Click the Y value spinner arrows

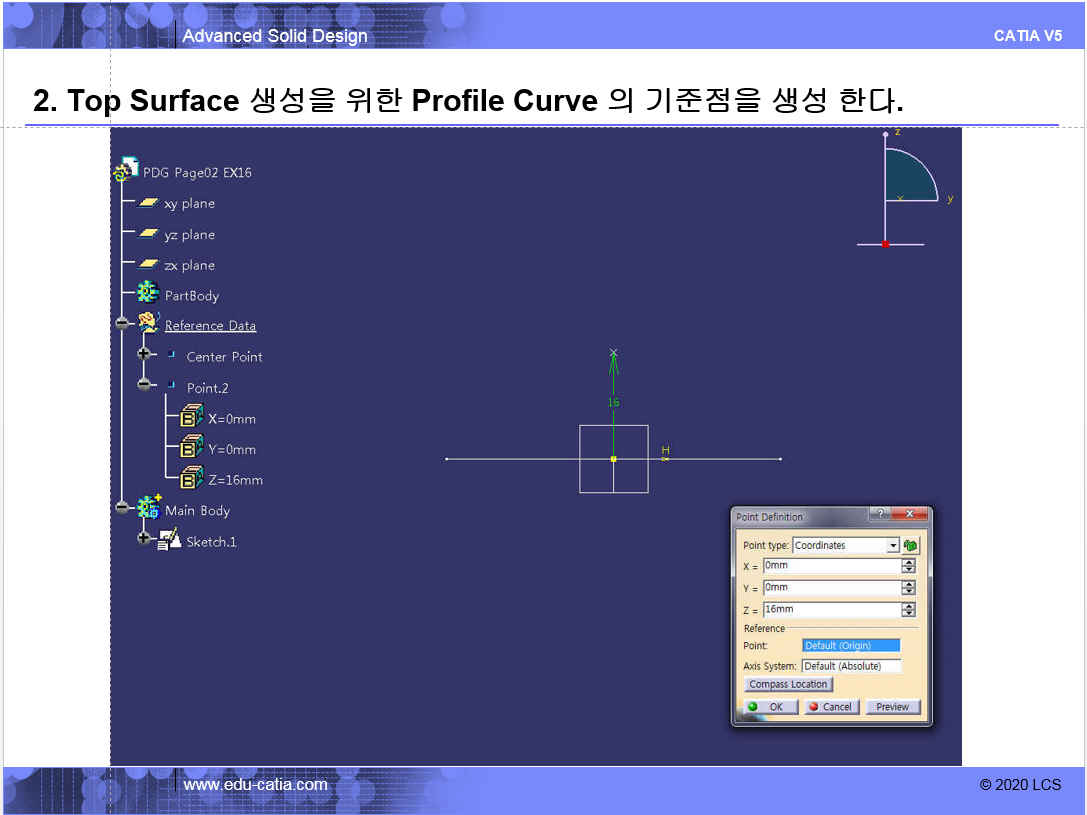point(908,588)
